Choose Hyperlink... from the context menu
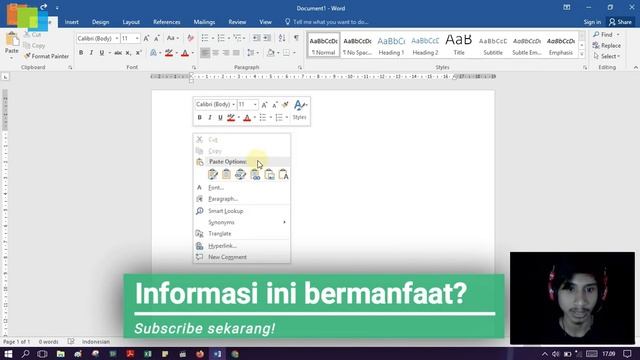Screen dimensions: 640x360 [x=242, y=246]
